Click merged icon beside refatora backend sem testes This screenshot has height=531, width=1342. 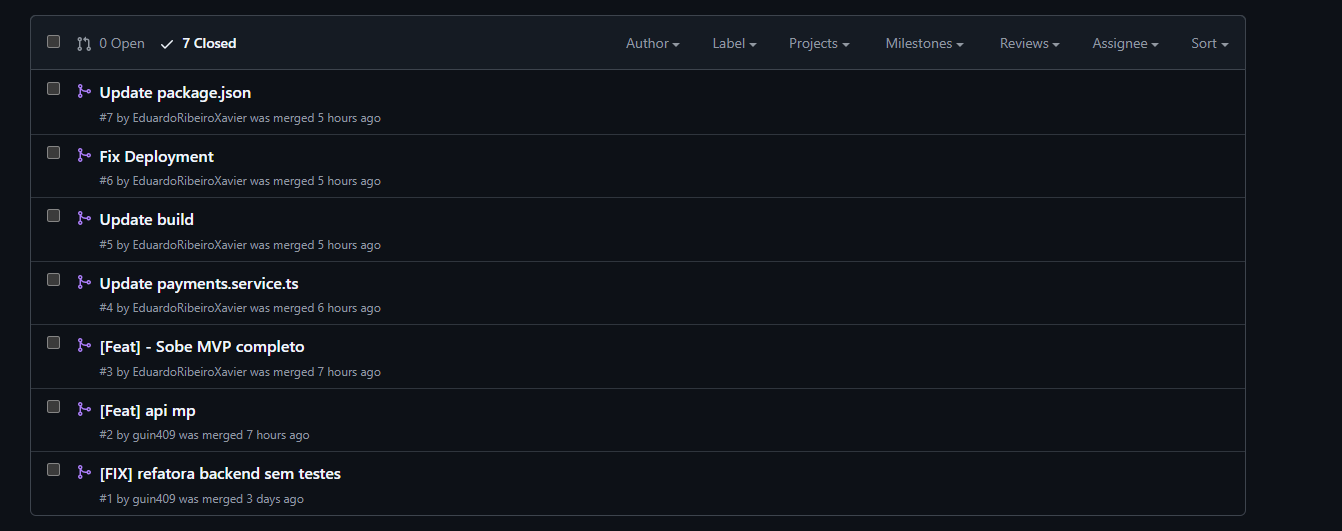point(84,472)
